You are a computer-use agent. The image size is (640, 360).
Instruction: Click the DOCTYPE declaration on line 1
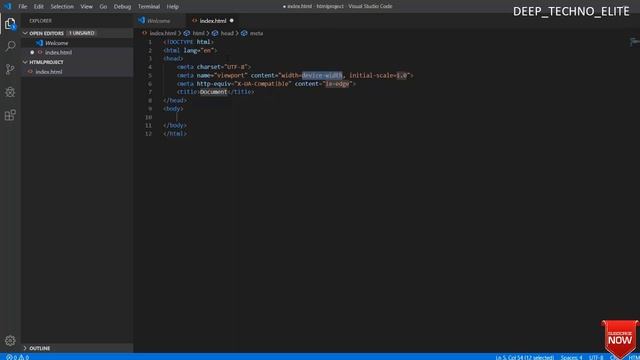189,42
